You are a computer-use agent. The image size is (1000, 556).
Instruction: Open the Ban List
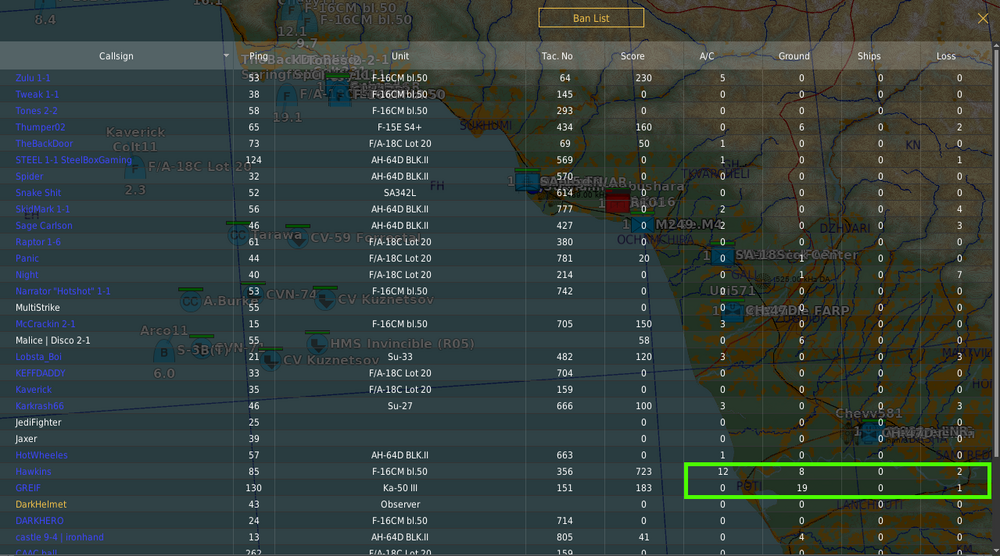(x=591, y=18)
